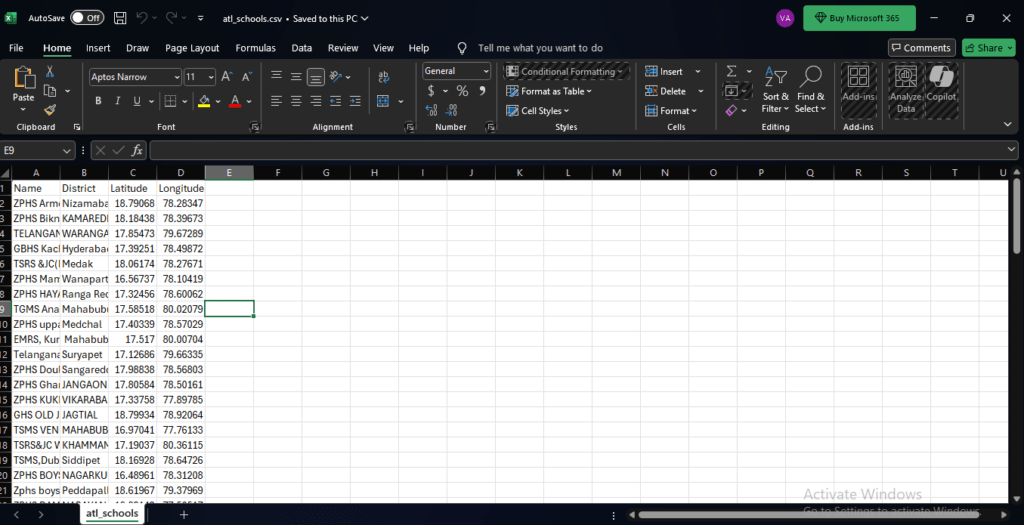Apply Accounting dollar format
This screenshot has width=1024, height=525.
pyautogui.click(x=431, y=91)
